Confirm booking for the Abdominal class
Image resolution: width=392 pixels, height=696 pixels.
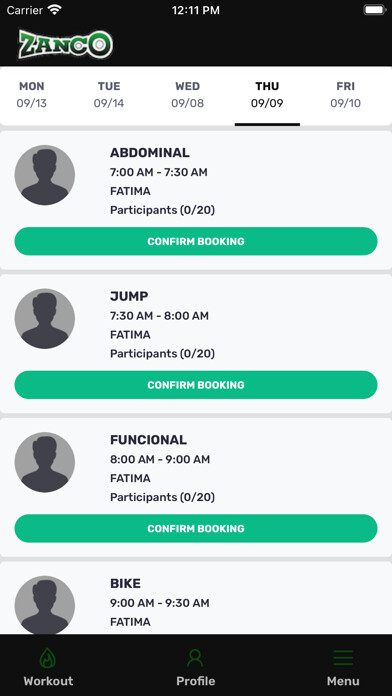[x=196, y=241]
